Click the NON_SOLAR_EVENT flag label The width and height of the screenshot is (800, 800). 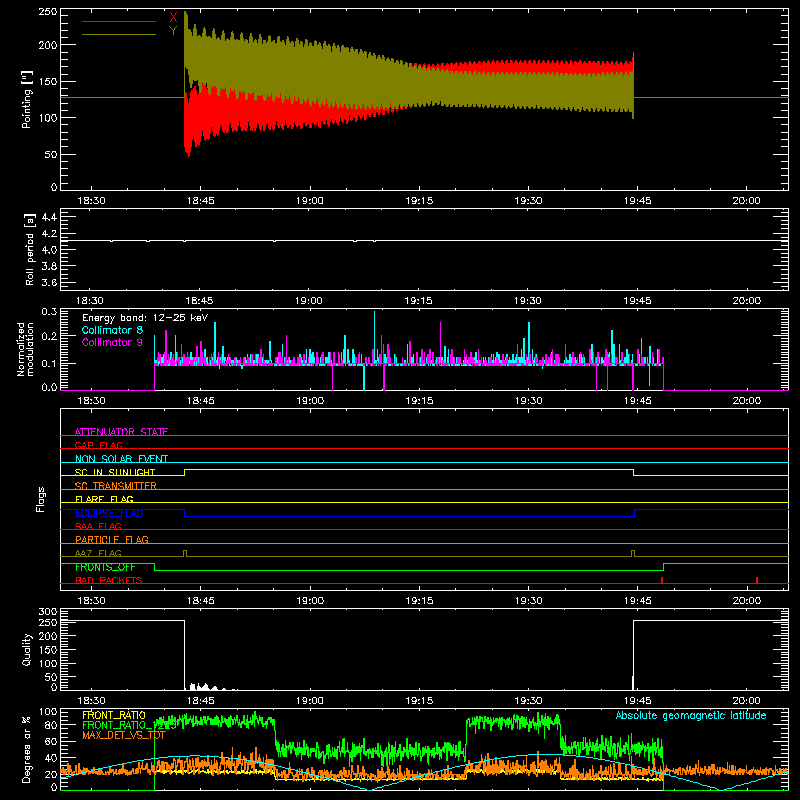pyautogui.click(x=121, y=459)
